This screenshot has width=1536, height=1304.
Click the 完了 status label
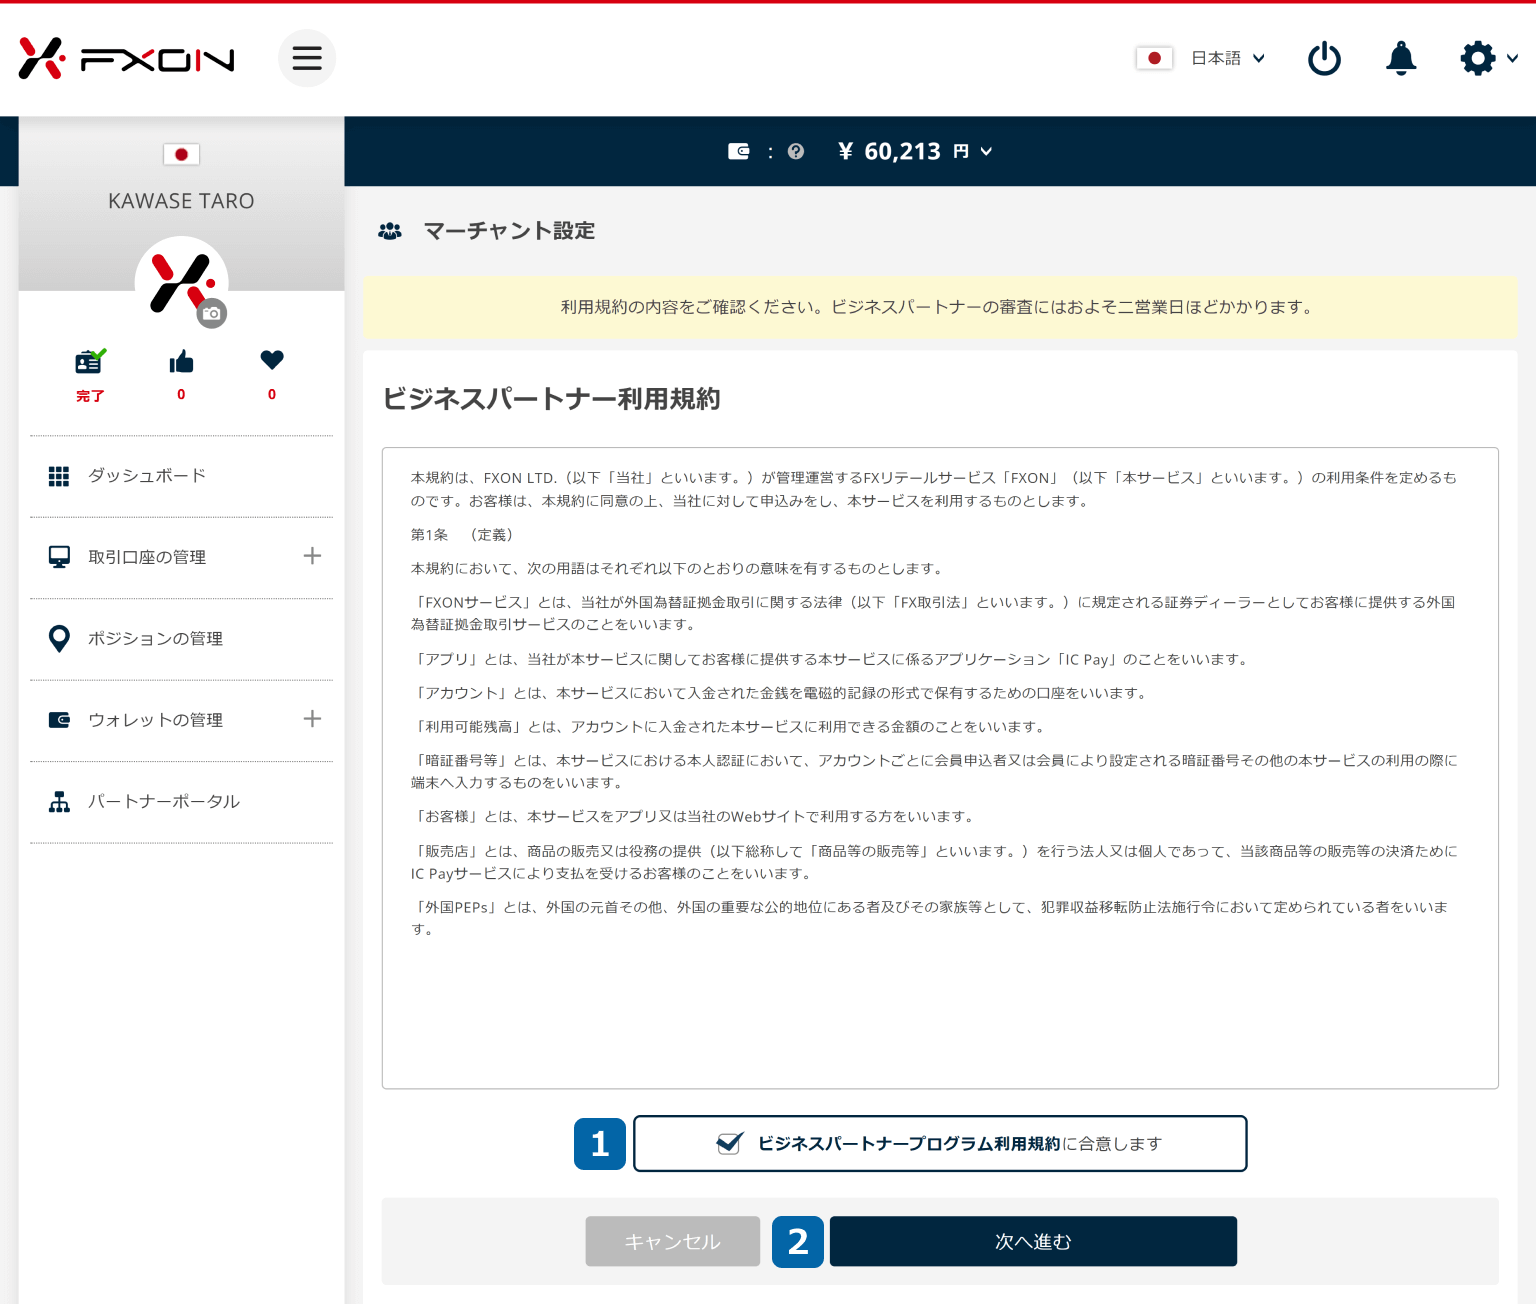click(x=90, y=396)
